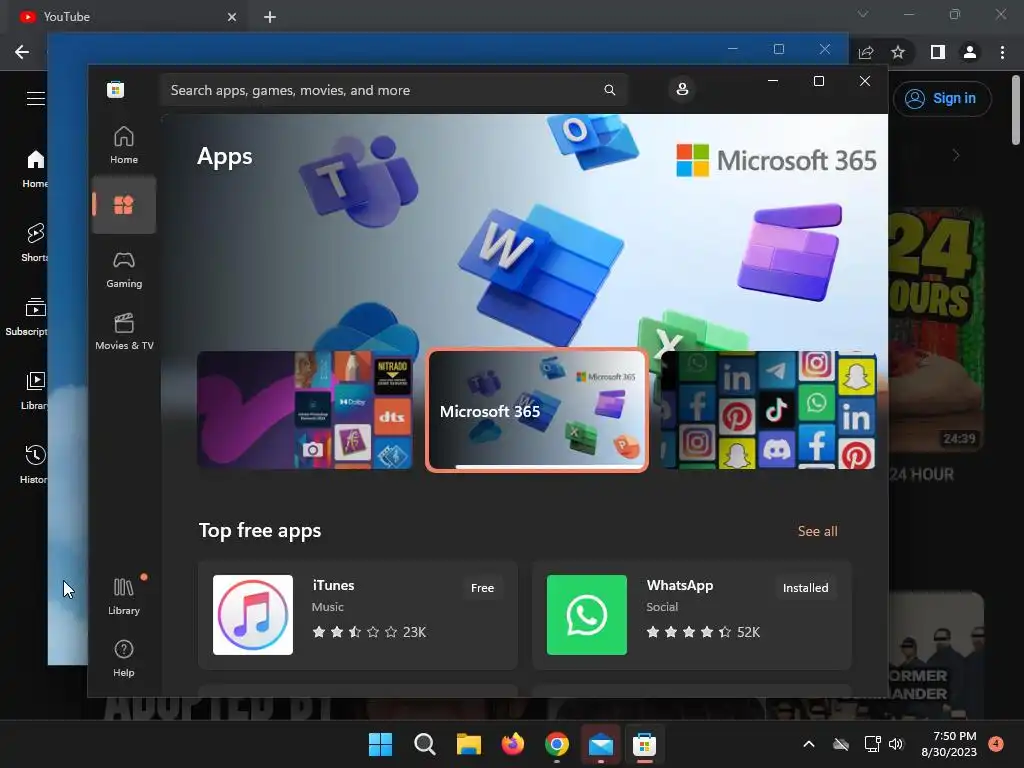
Task: Open Home in Microsoft Store sidebar
Action: [x=123, y=145]
